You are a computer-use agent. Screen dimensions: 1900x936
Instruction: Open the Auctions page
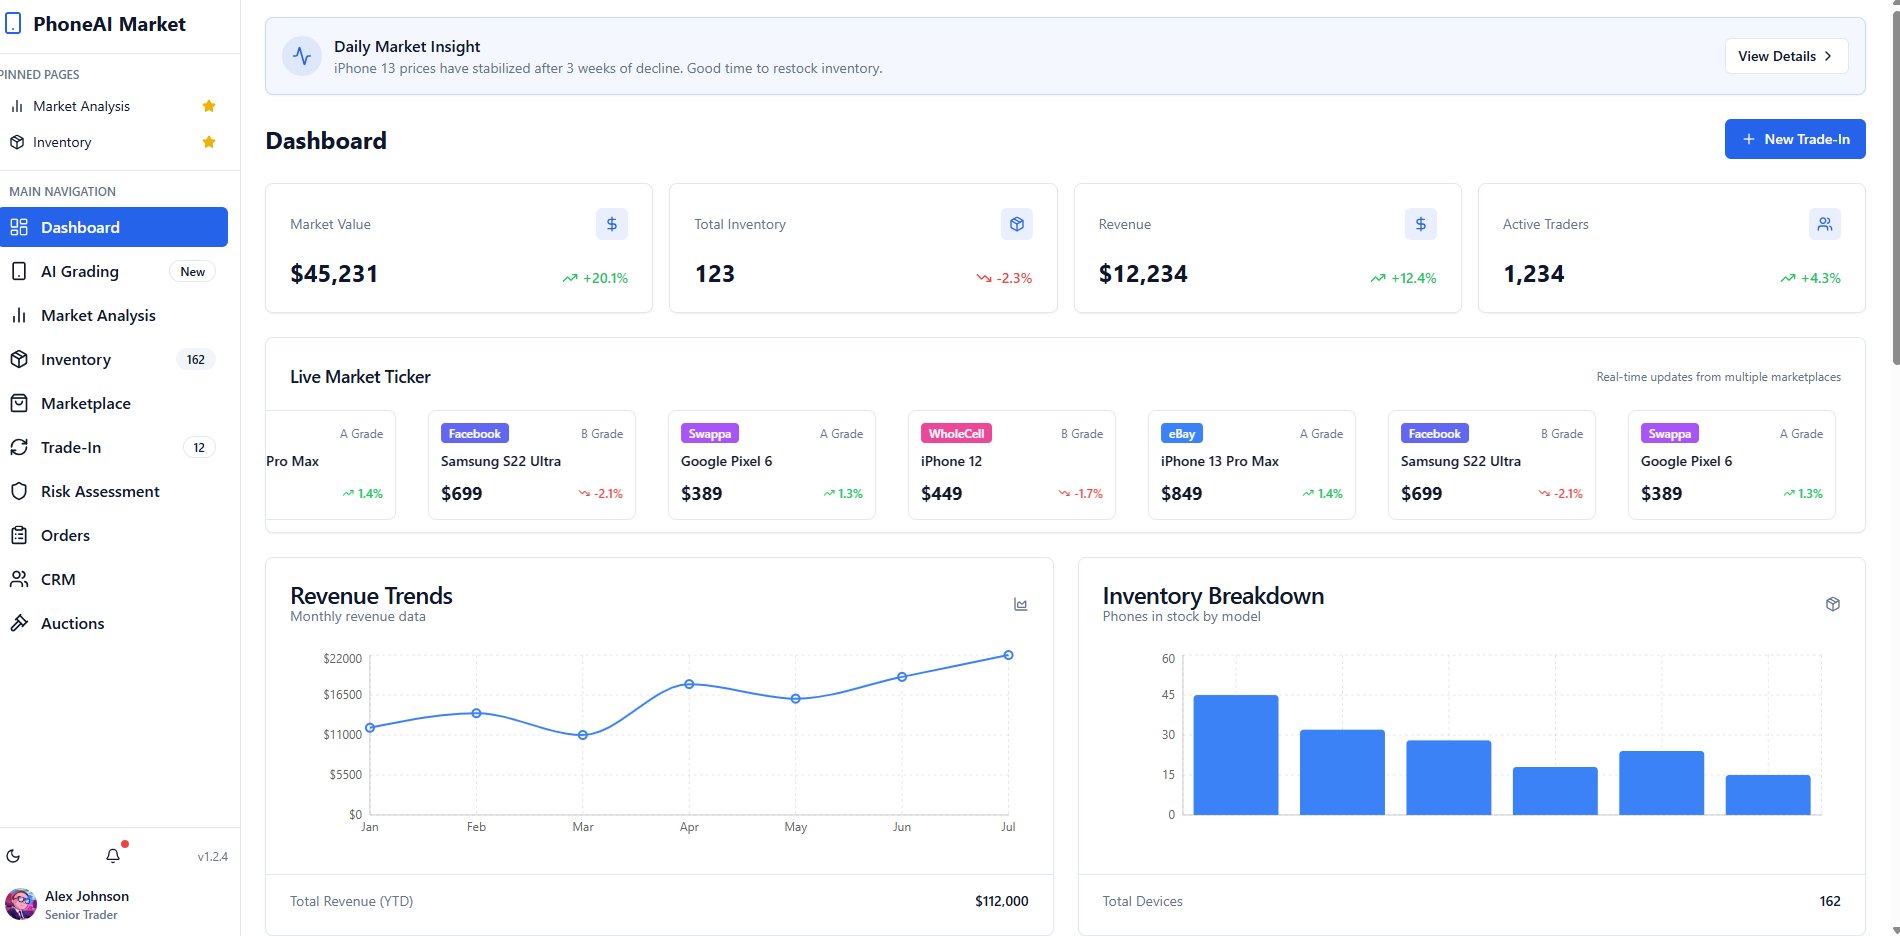tap(114, 623)
